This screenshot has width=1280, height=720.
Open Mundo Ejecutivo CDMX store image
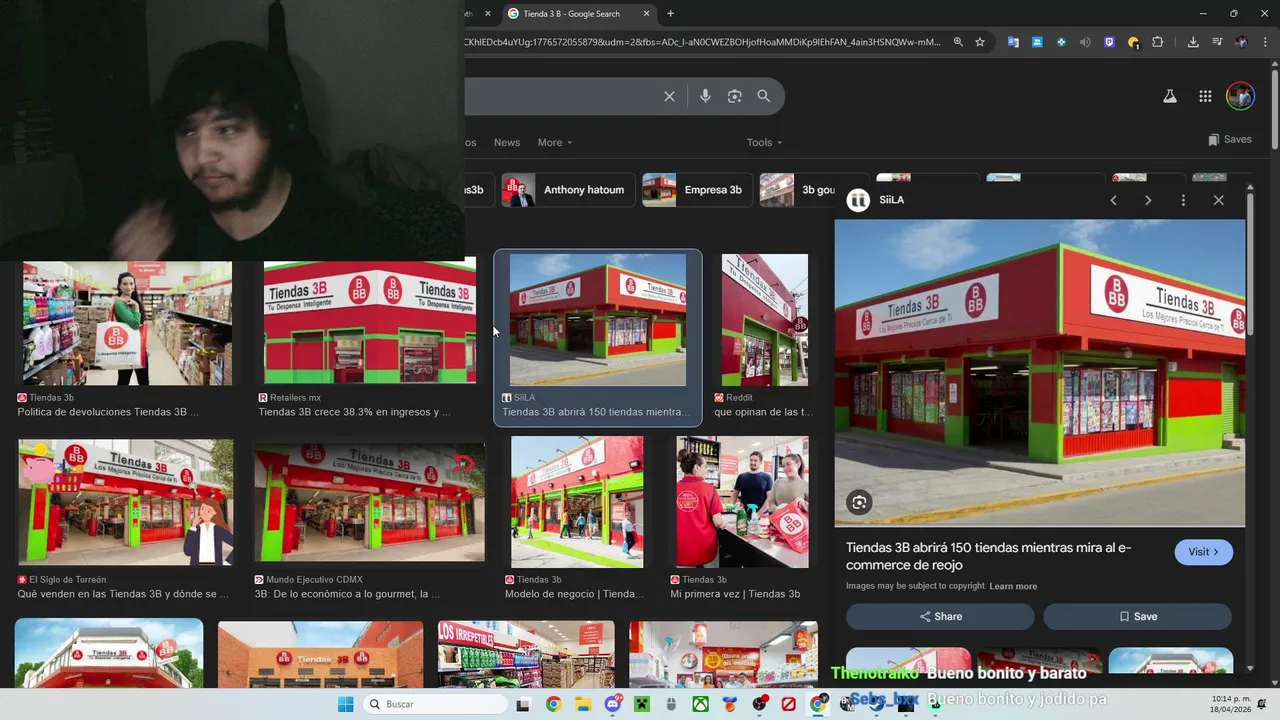(x=369, y=501)
